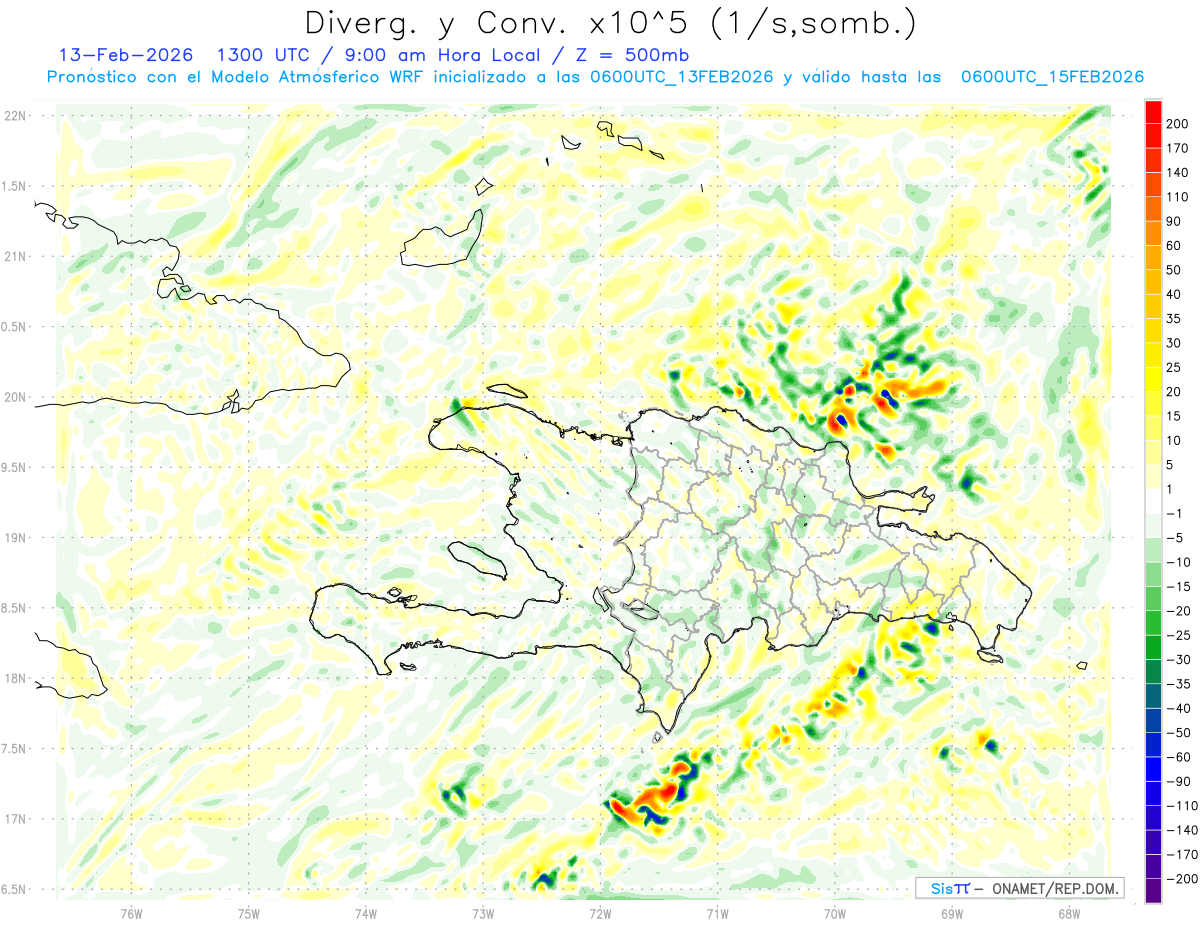Select the "-60" color bar value

(1179, 758)
